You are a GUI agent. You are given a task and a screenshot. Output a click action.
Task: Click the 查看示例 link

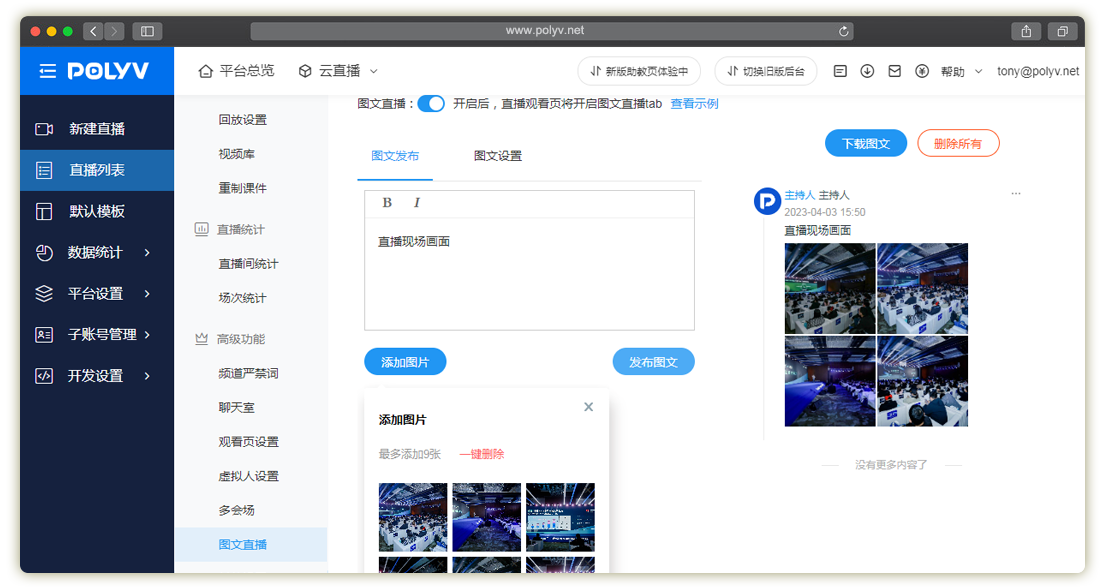pyautogui.click(x=694, y=104)
